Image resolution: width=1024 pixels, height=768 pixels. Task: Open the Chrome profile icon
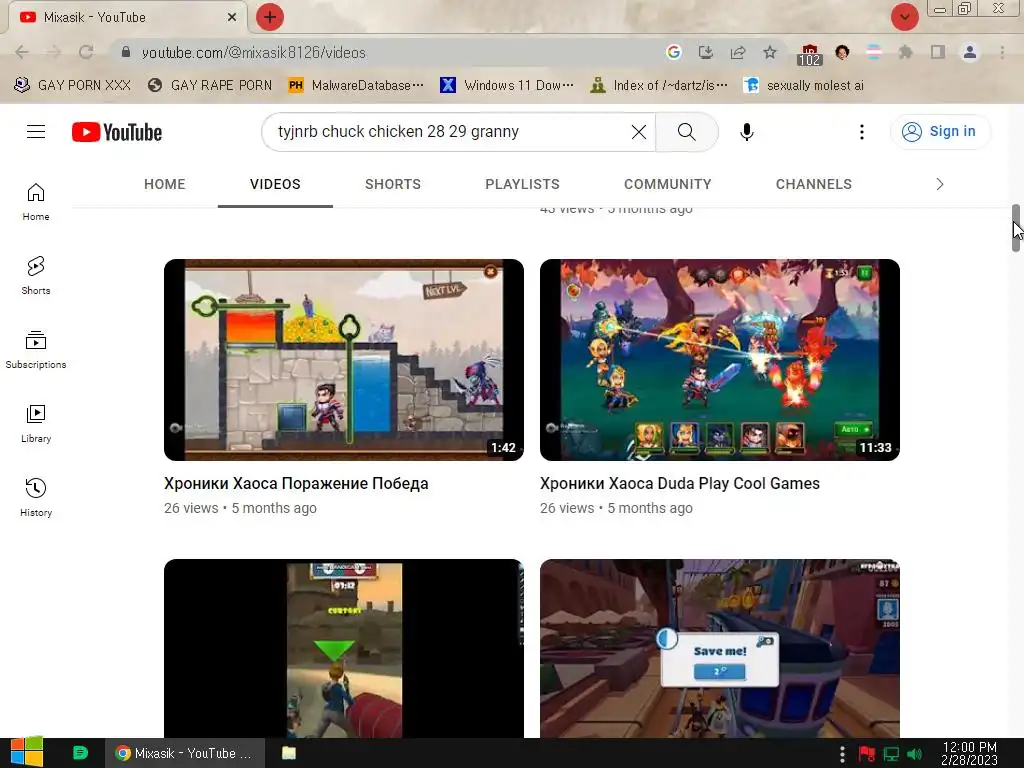(970, 52)
